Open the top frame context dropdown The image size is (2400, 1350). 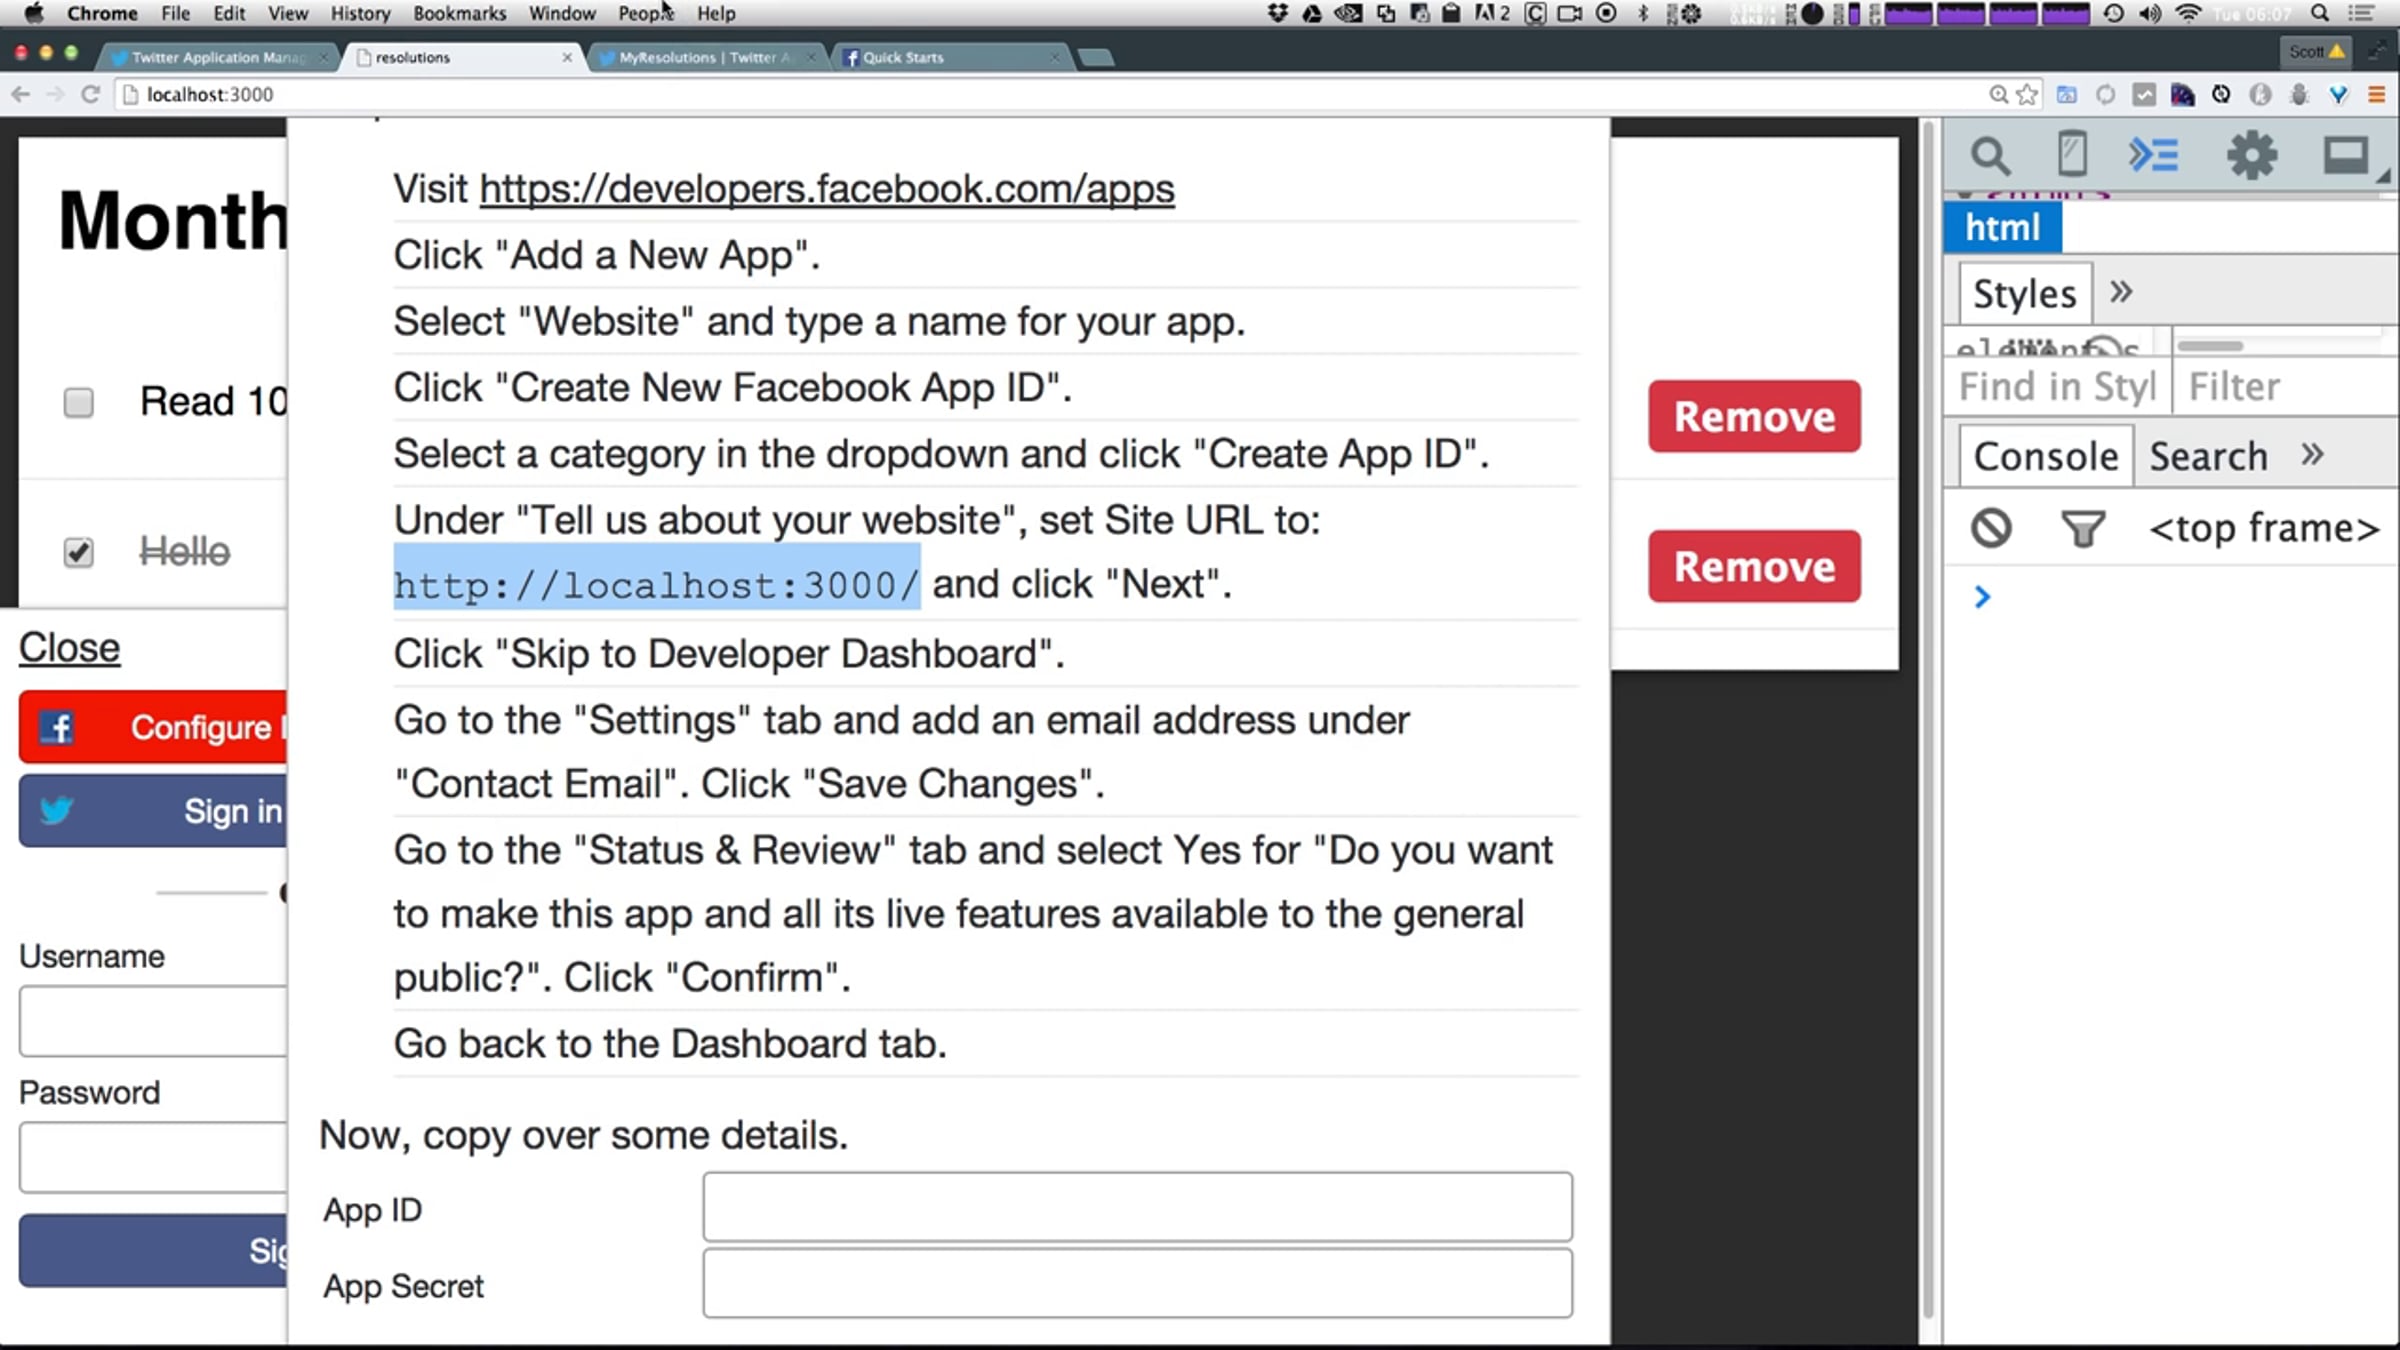[x=2263, y=528]
